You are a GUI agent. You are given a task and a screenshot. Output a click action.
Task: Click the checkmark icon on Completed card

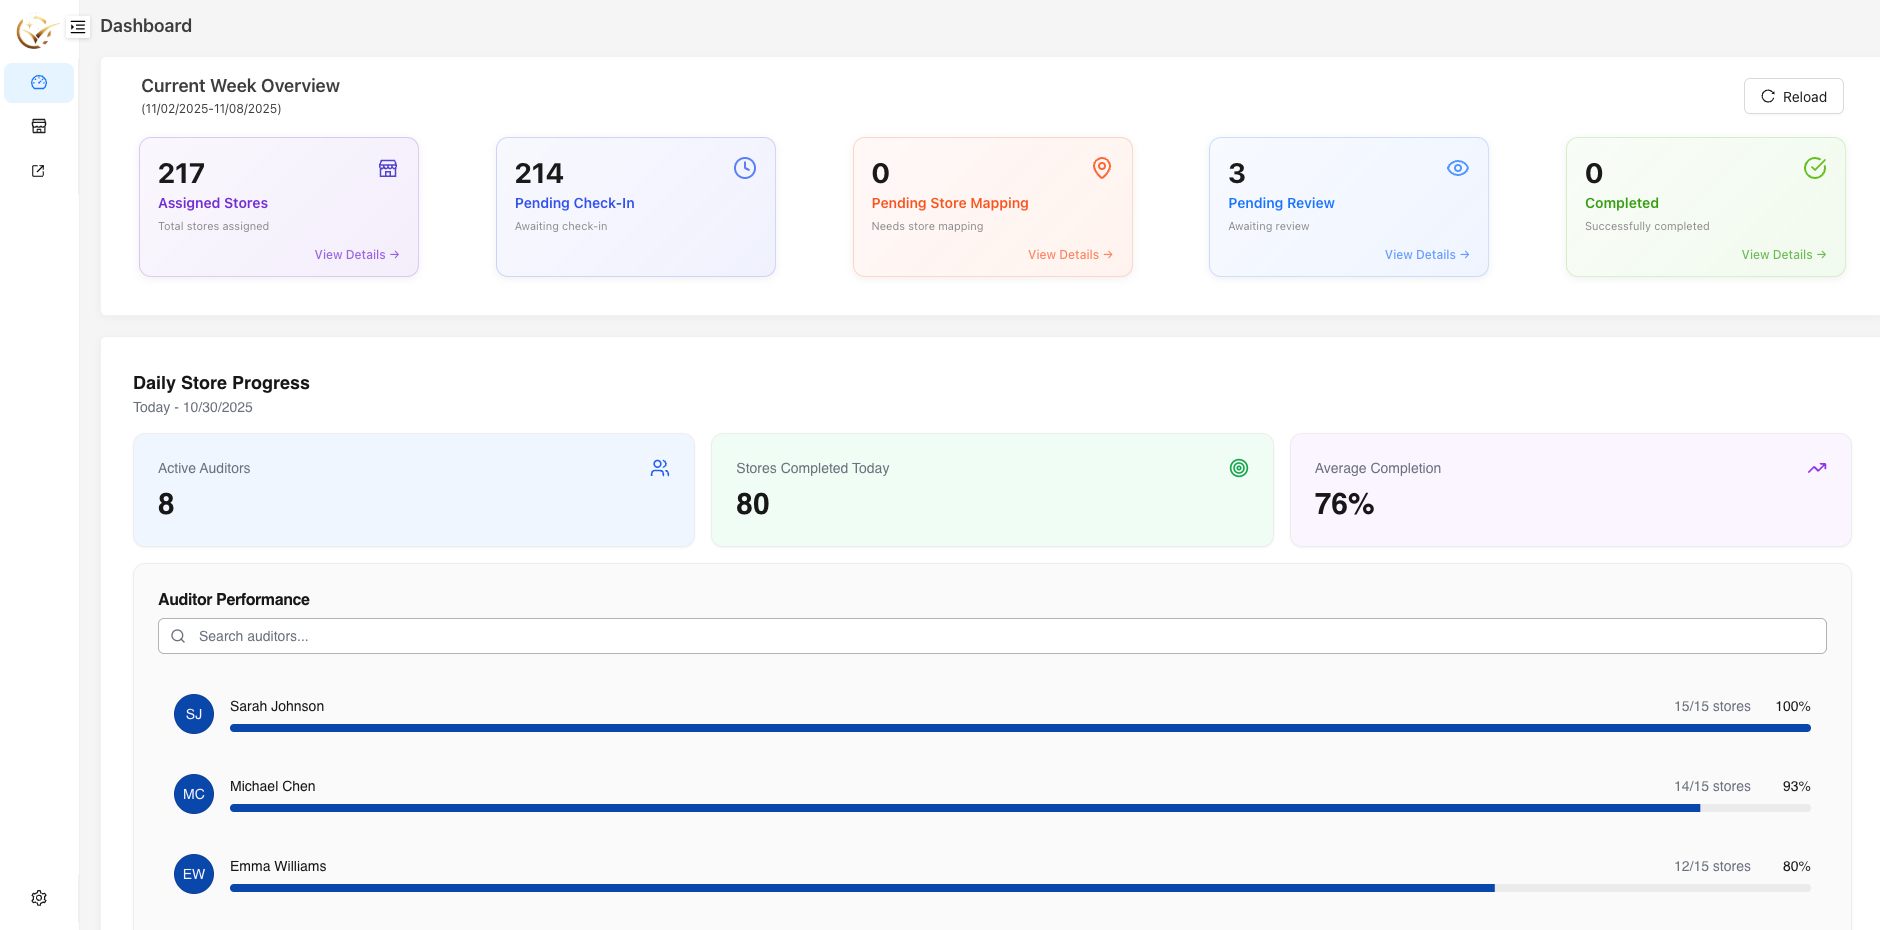[1815, 168]
